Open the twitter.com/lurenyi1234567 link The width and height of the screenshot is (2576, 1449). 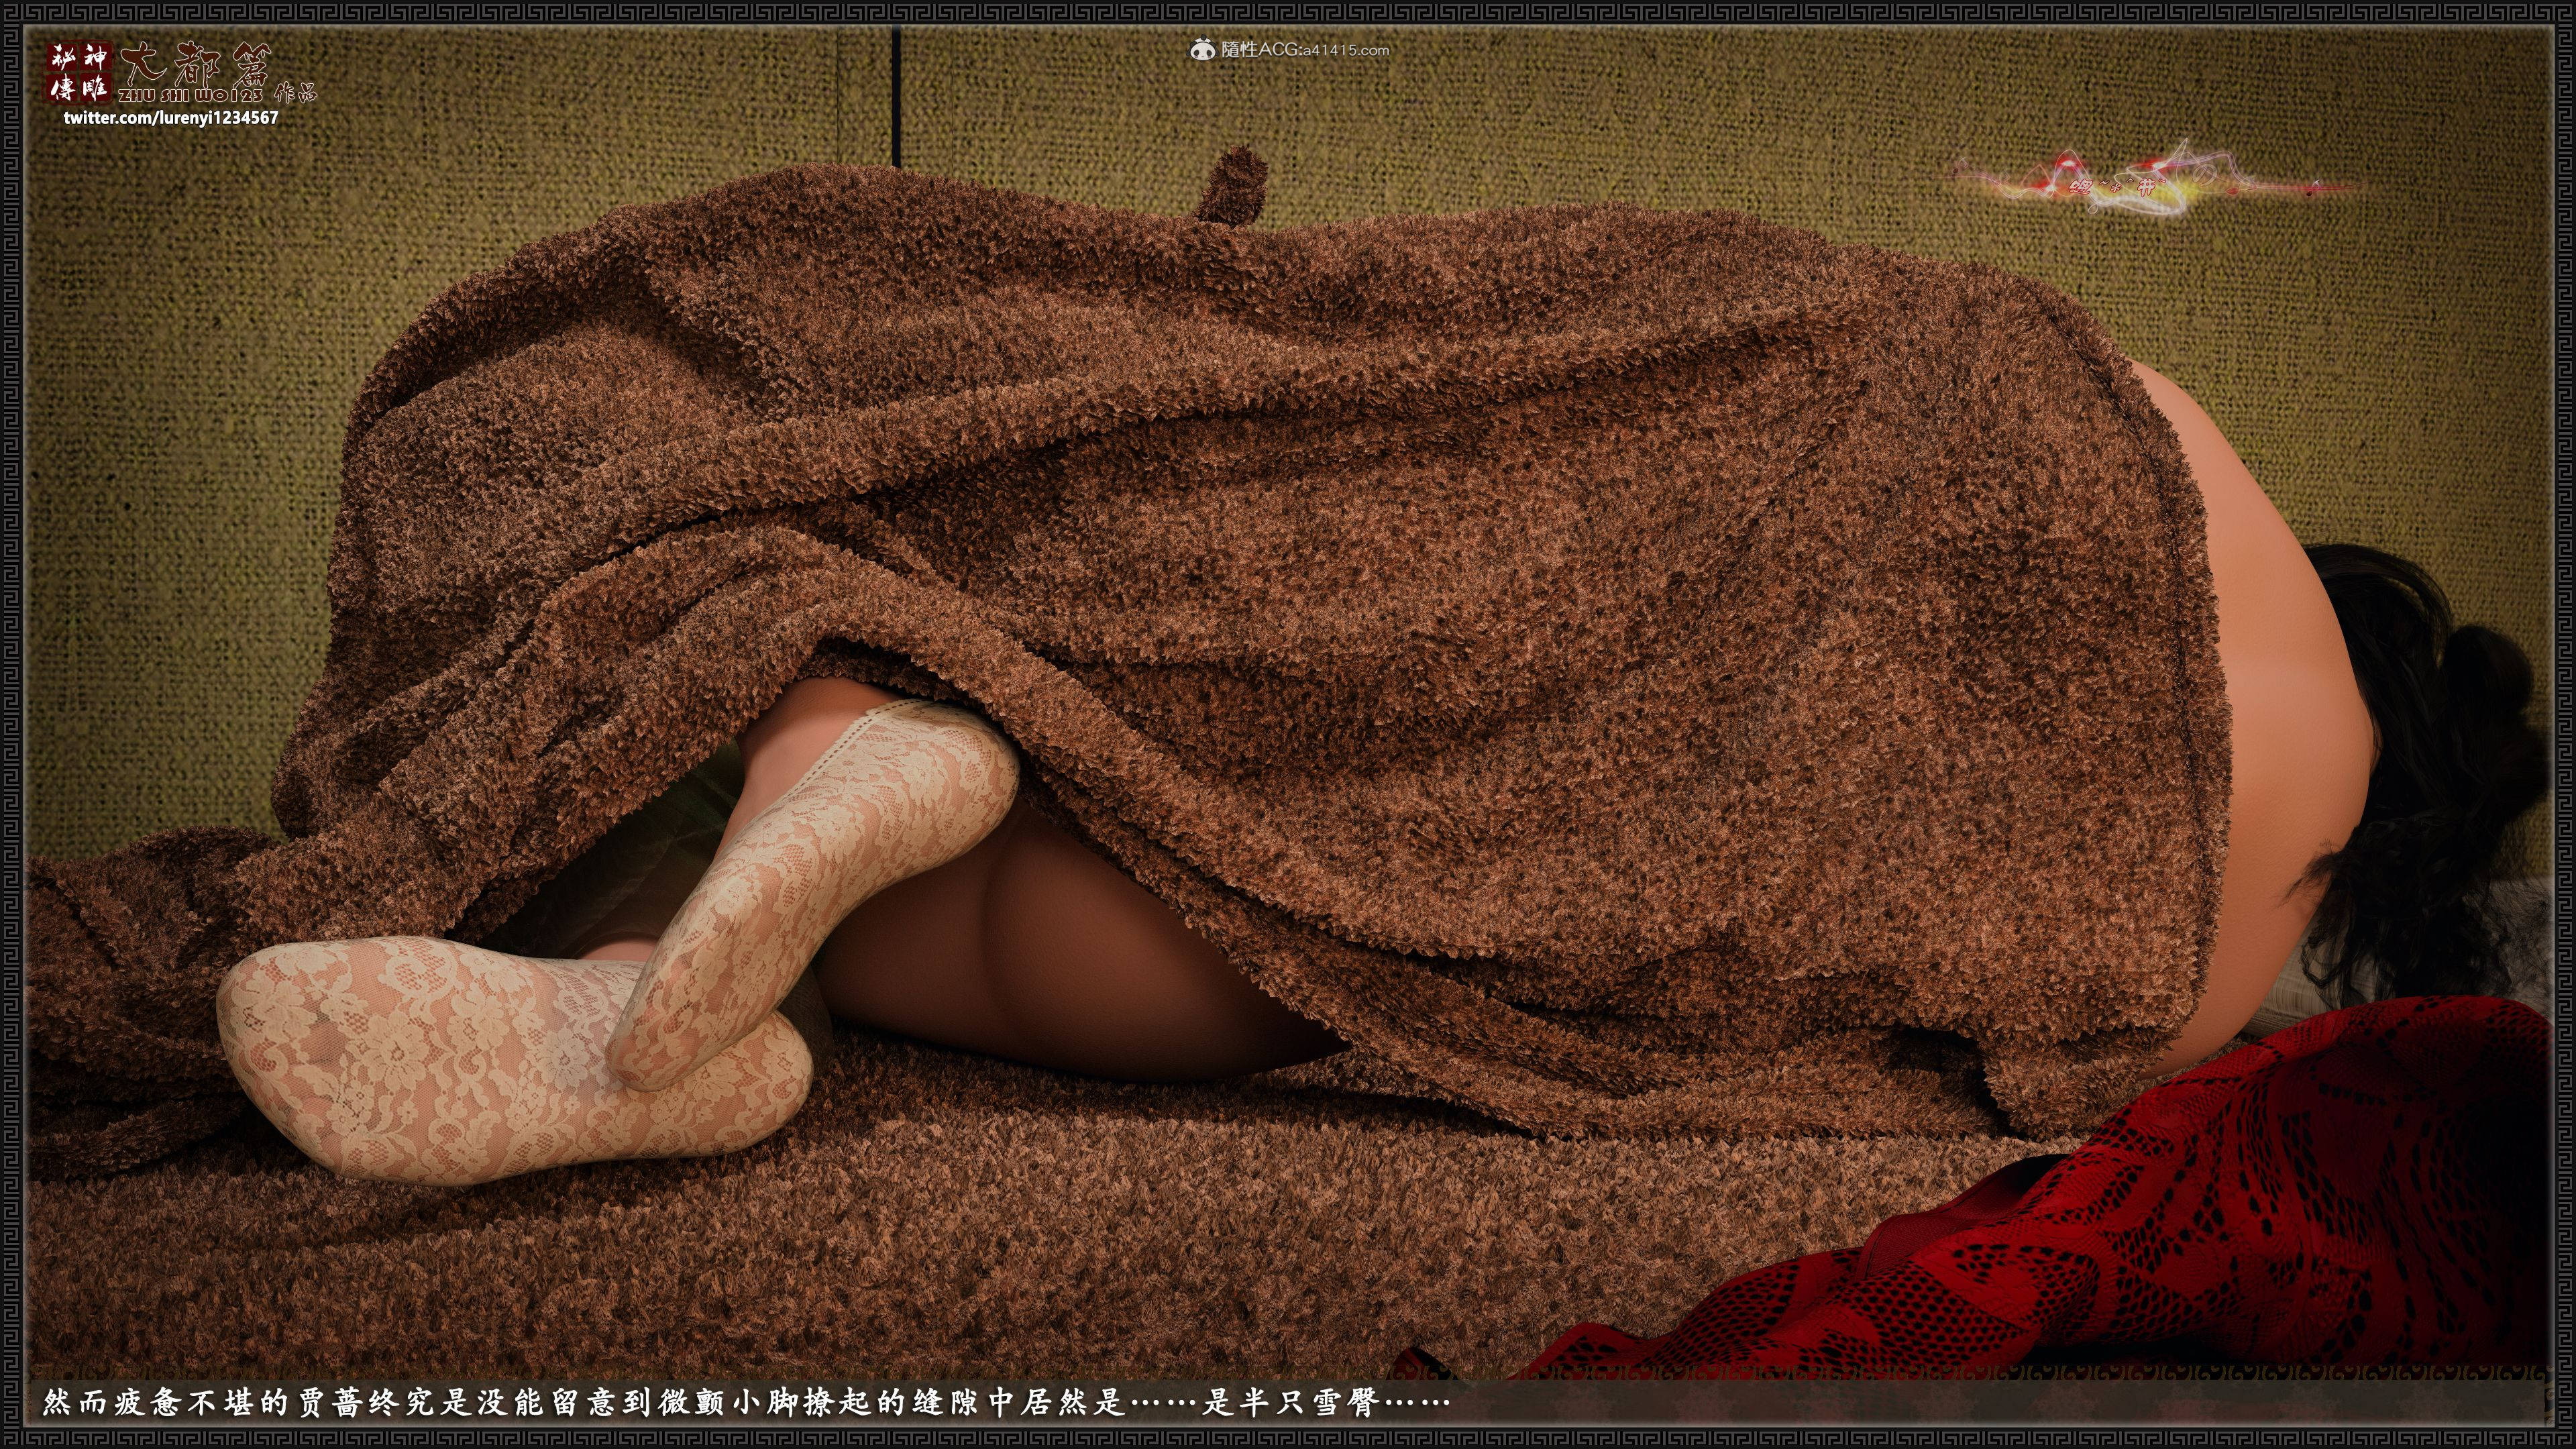click(171, 117)
